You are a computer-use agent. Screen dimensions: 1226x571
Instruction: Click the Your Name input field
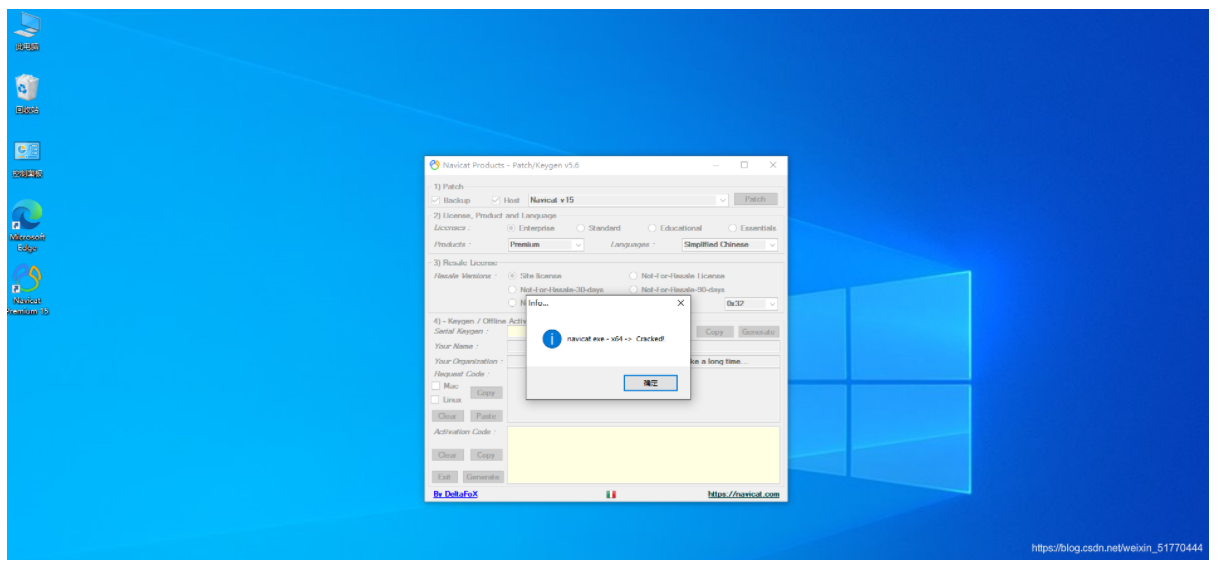tap(643, 346)
